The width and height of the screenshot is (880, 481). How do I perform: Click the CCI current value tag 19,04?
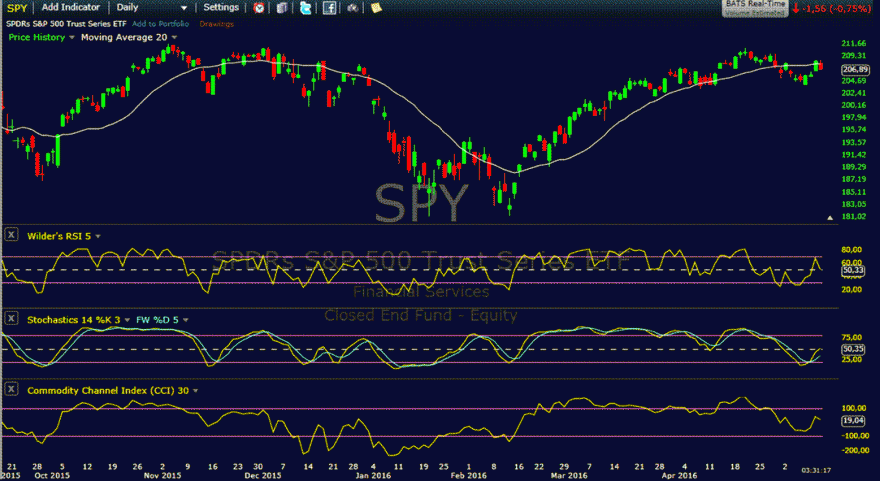(854, 420)
